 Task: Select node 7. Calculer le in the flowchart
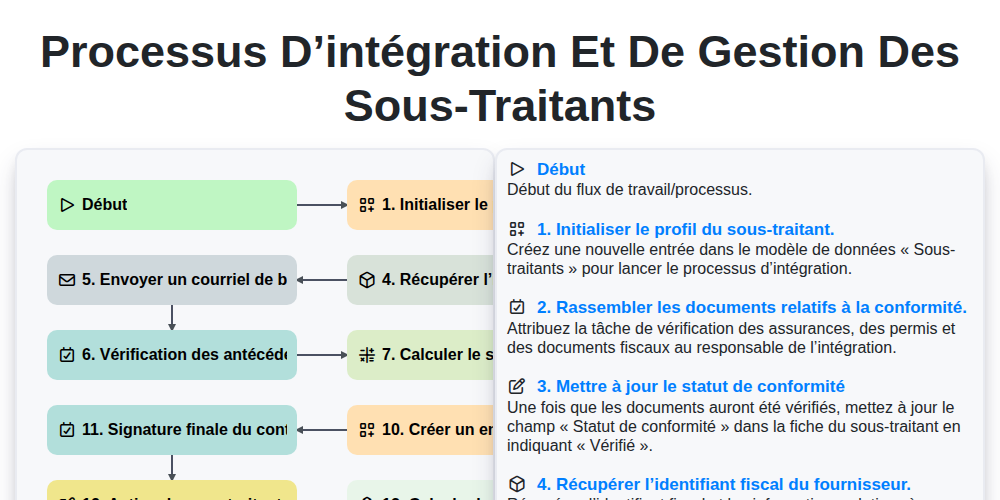(x=420, y=355)
